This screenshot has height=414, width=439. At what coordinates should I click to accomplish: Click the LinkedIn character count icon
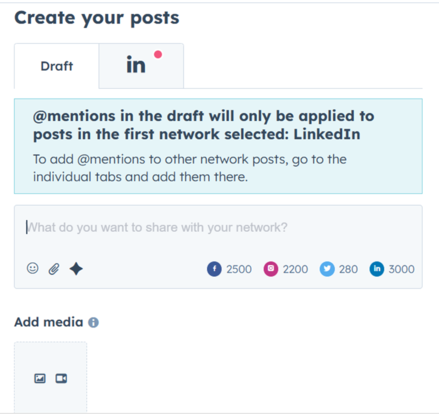point(377,269)
